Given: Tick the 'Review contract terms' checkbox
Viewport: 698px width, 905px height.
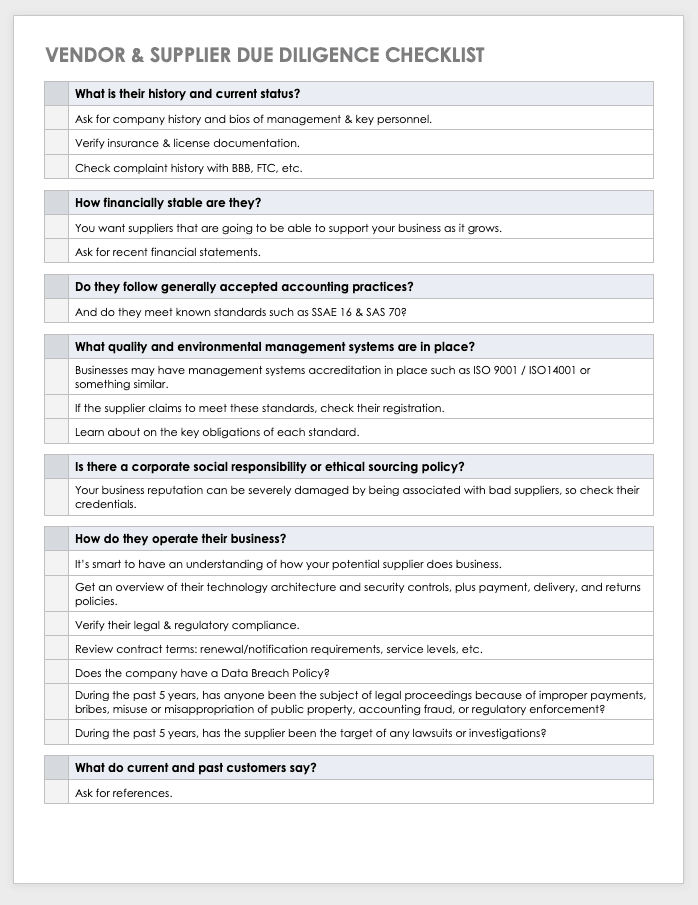Looking at the screenshot, I should click(57, 649).
